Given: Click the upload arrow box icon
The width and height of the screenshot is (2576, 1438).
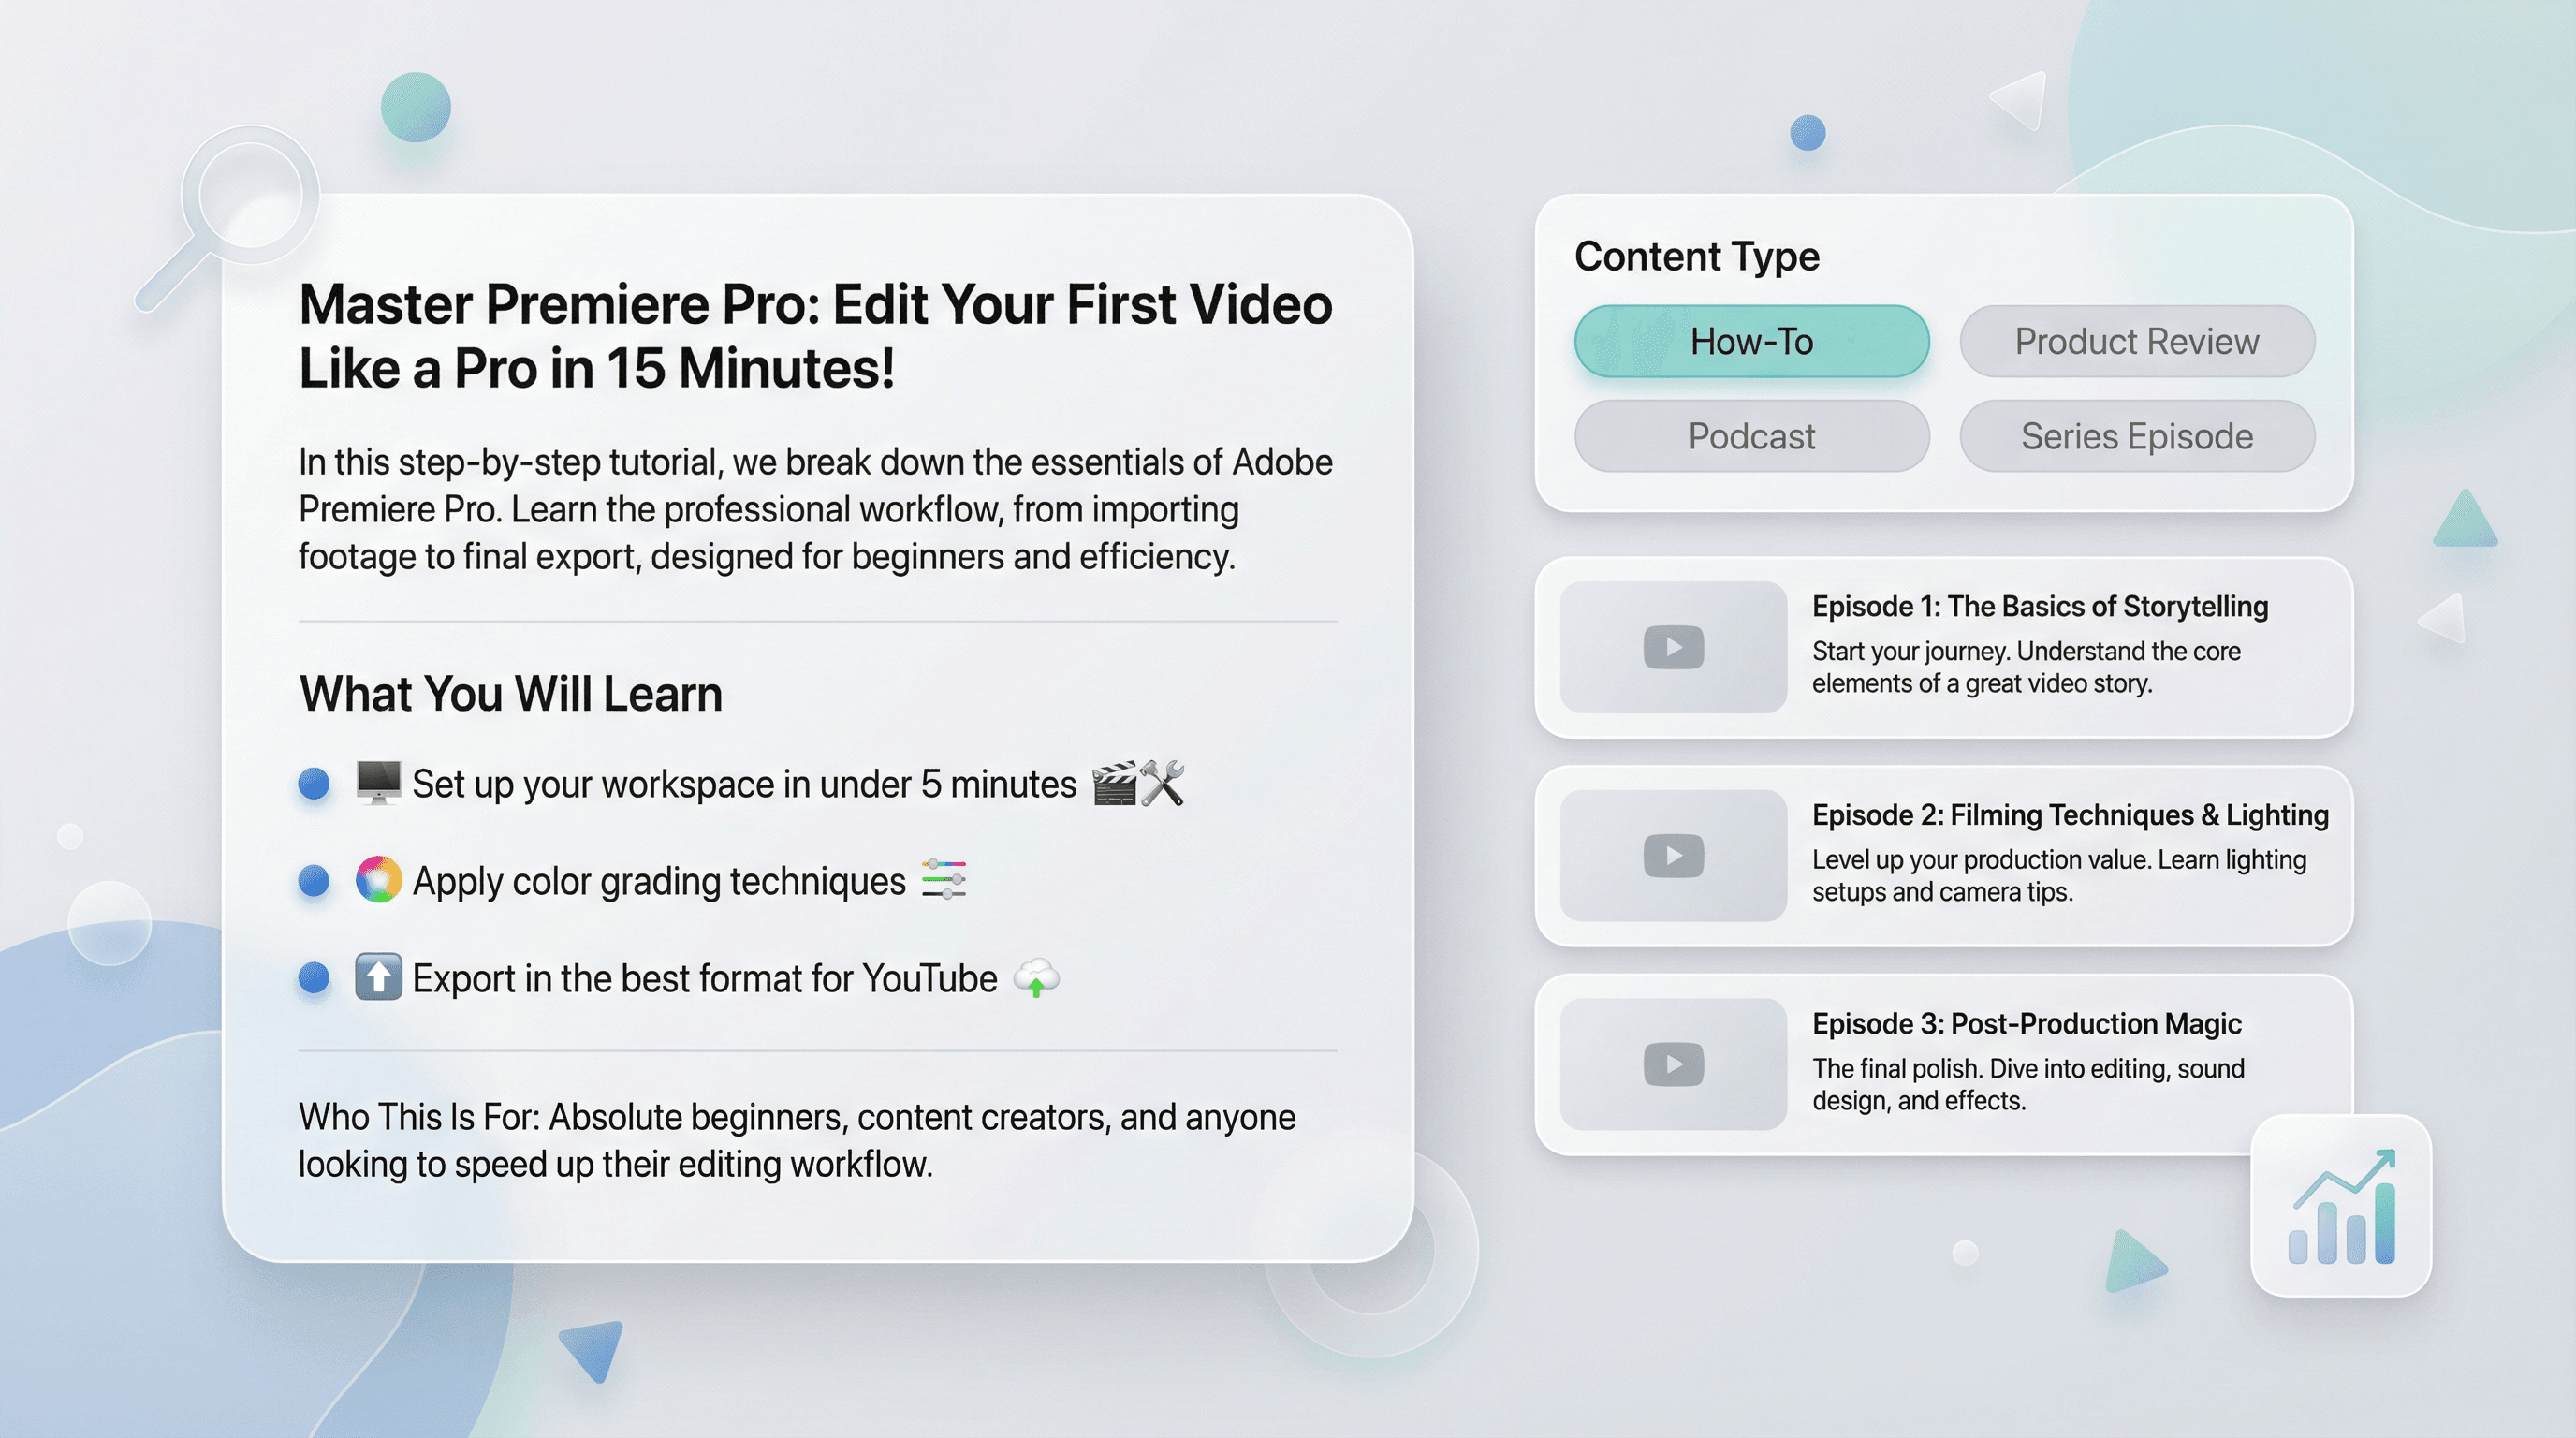Looking at the screenshot, I should coord(378,977).
